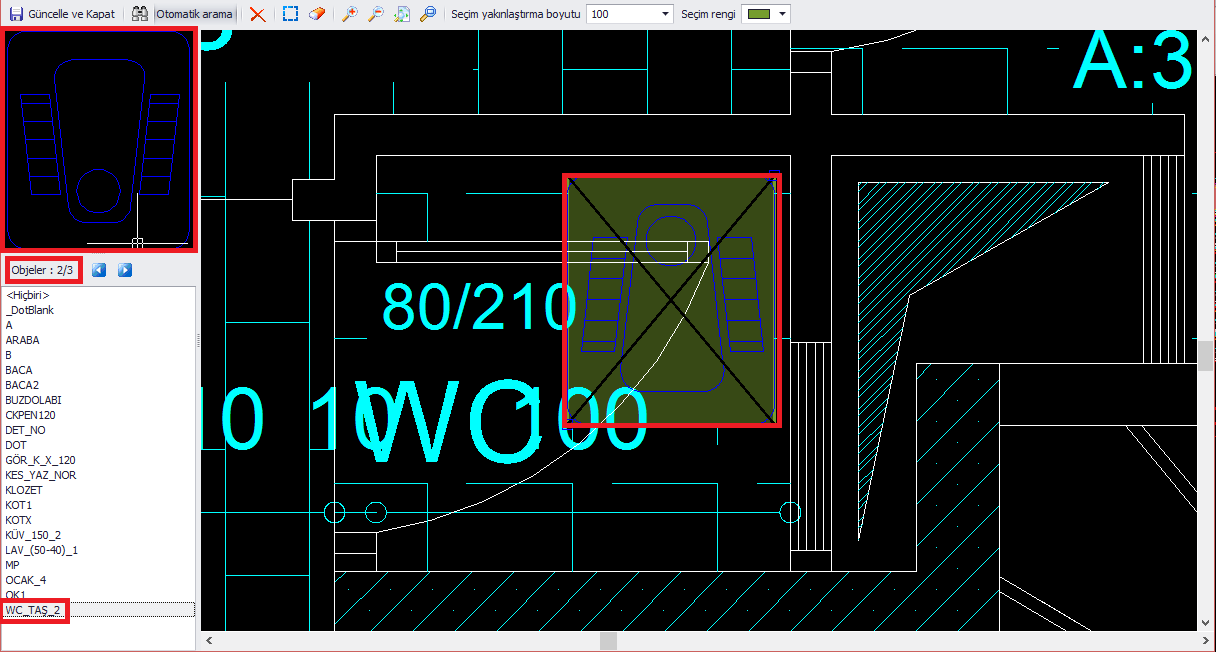Viewport: 1216px width, 652px height.
Task: Click the bottom horizontal scrollbar
Action: tap(607, 640)
